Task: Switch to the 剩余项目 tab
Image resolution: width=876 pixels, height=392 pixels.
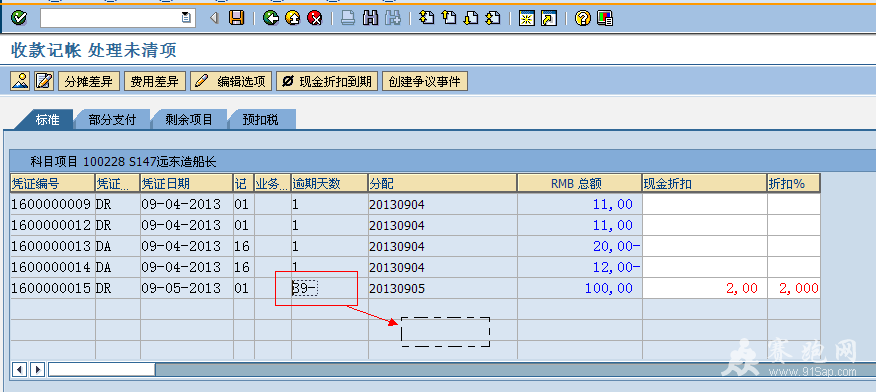Action: click(x=189, y=119)
